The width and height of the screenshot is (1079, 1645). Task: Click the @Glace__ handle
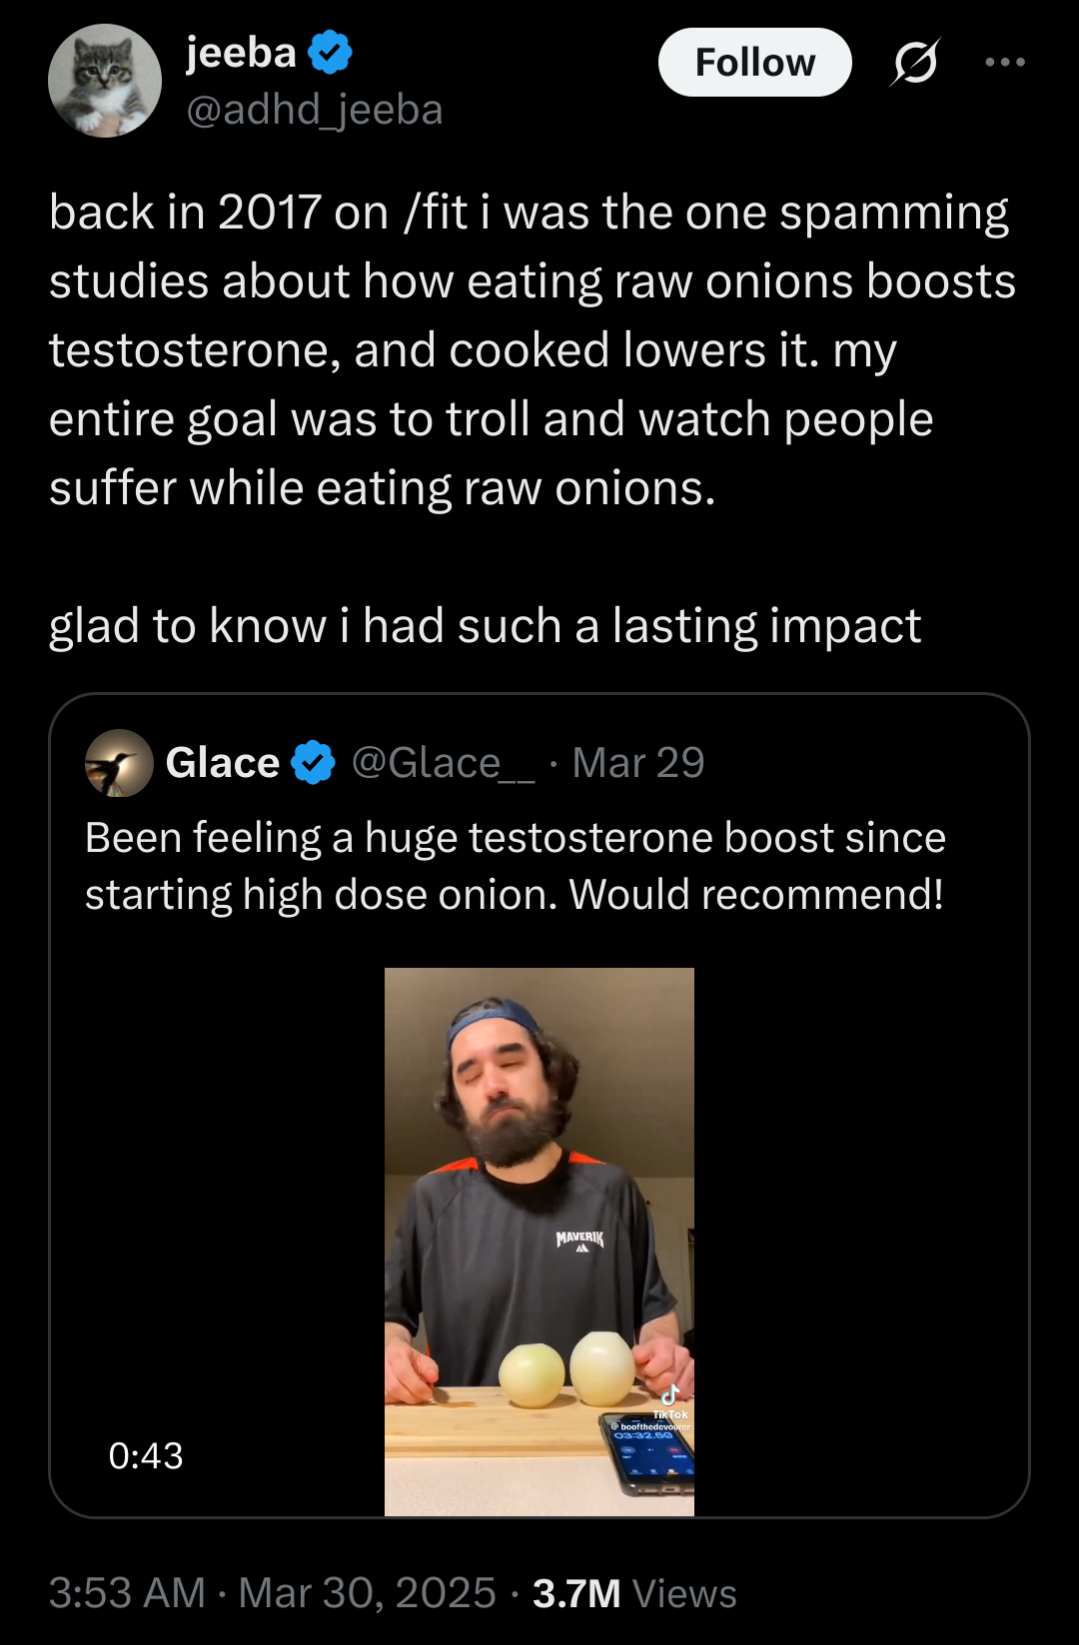[442, 763]
